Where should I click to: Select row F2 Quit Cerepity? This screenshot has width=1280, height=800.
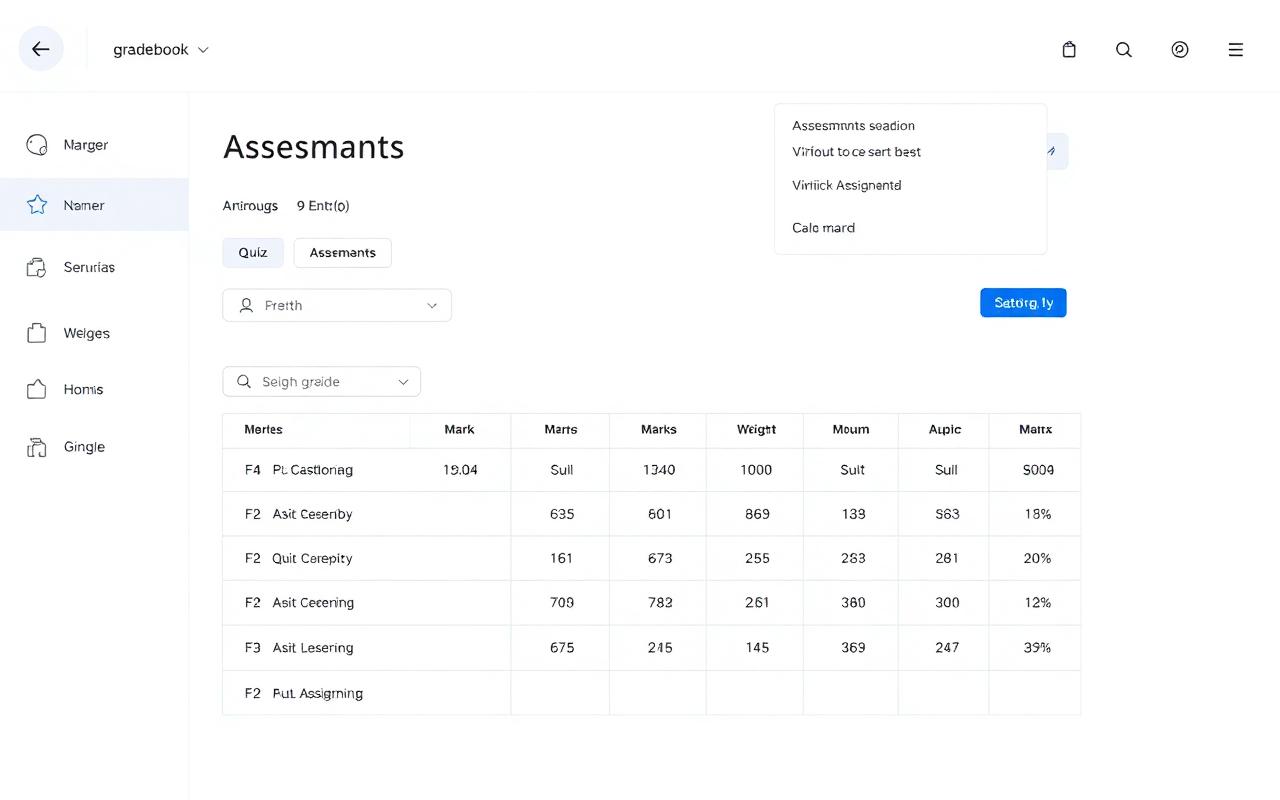point(651,558)
